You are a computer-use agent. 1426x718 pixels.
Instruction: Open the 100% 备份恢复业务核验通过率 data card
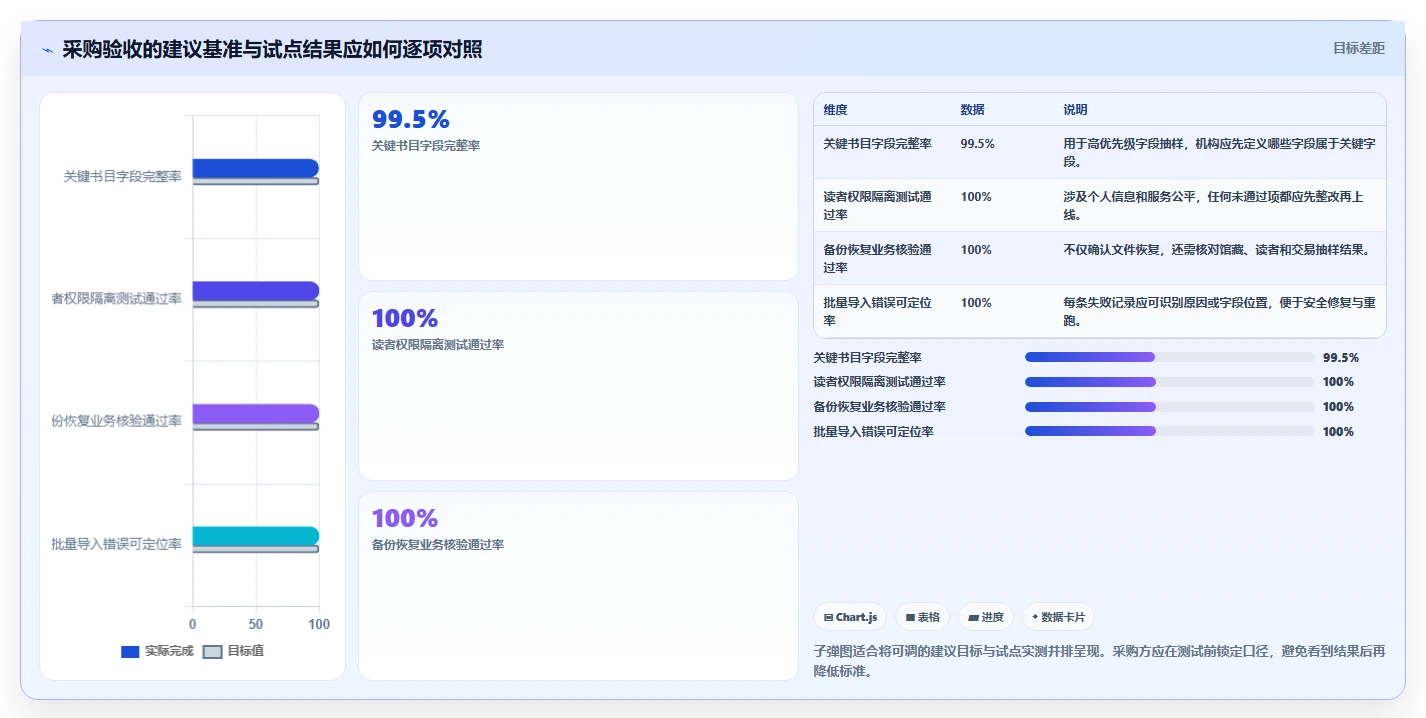pos(578,585)
